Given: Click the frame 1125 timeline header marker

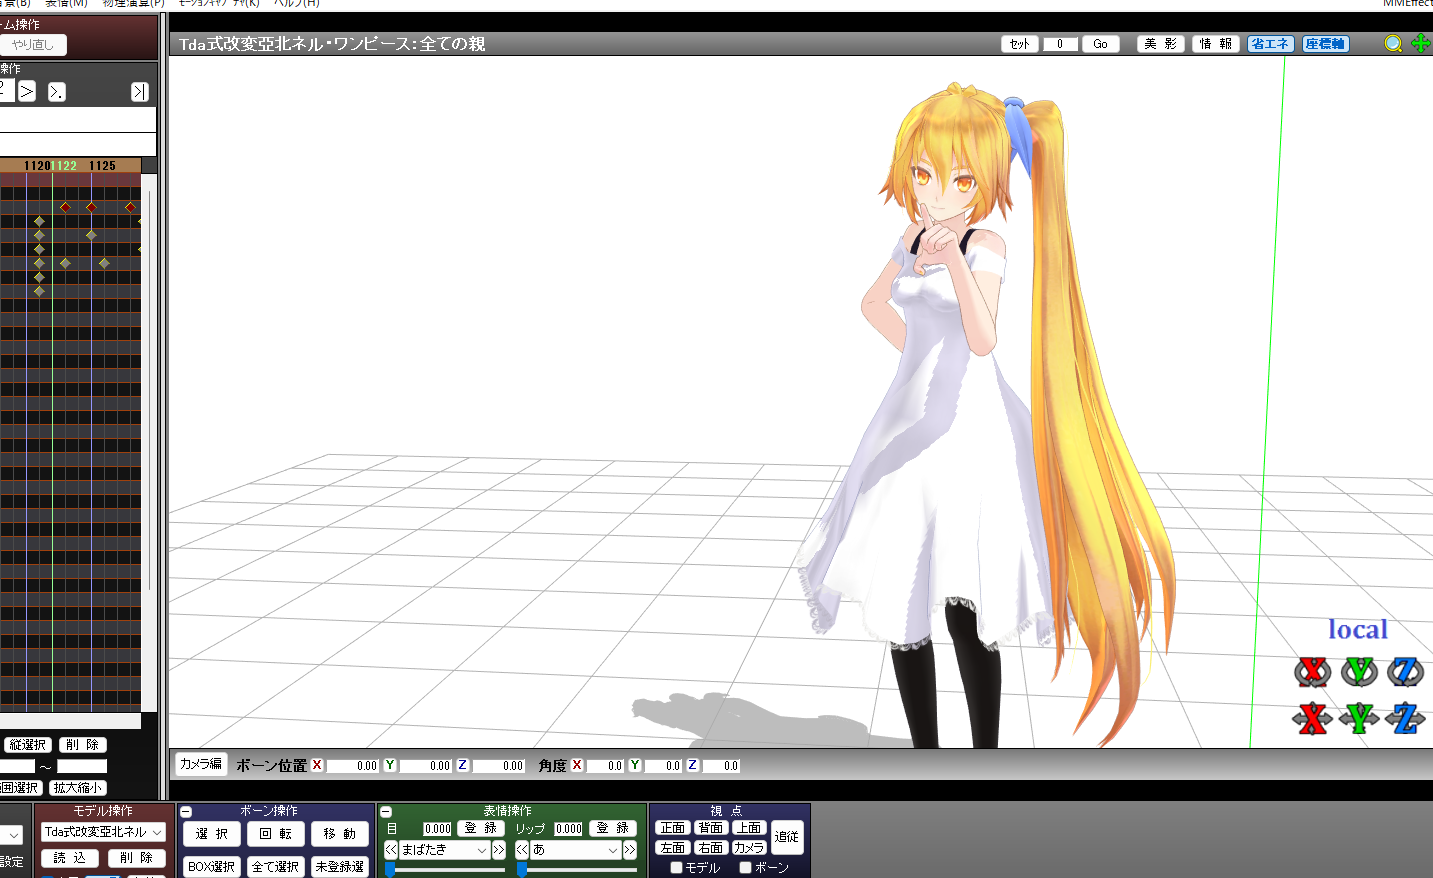Looking at the screenshot, I should coord(102,166).
